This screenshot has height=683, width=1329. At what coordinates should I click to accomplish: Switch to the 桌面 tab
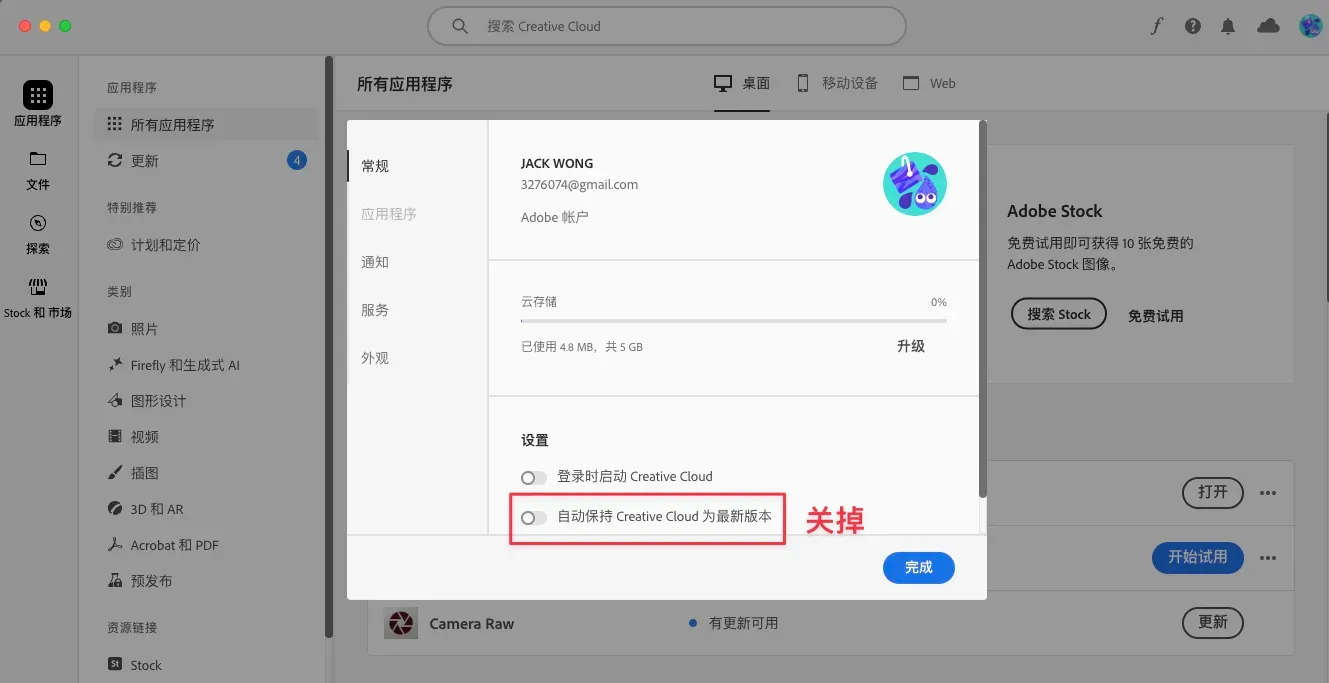pyautogui.click(x=742, y=83)
